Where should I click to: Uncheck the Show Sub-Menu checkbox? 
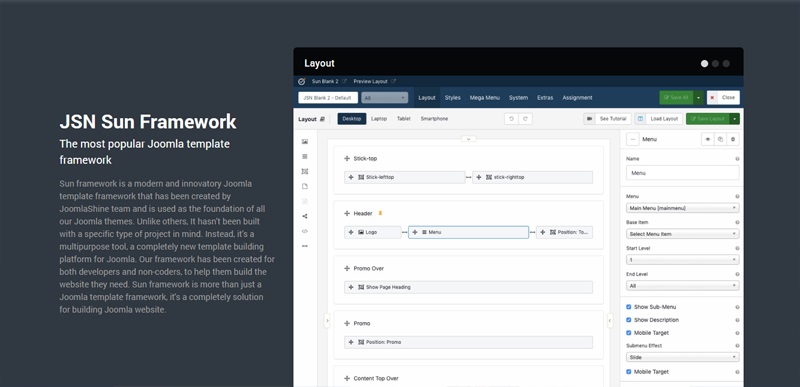[629, 307]
